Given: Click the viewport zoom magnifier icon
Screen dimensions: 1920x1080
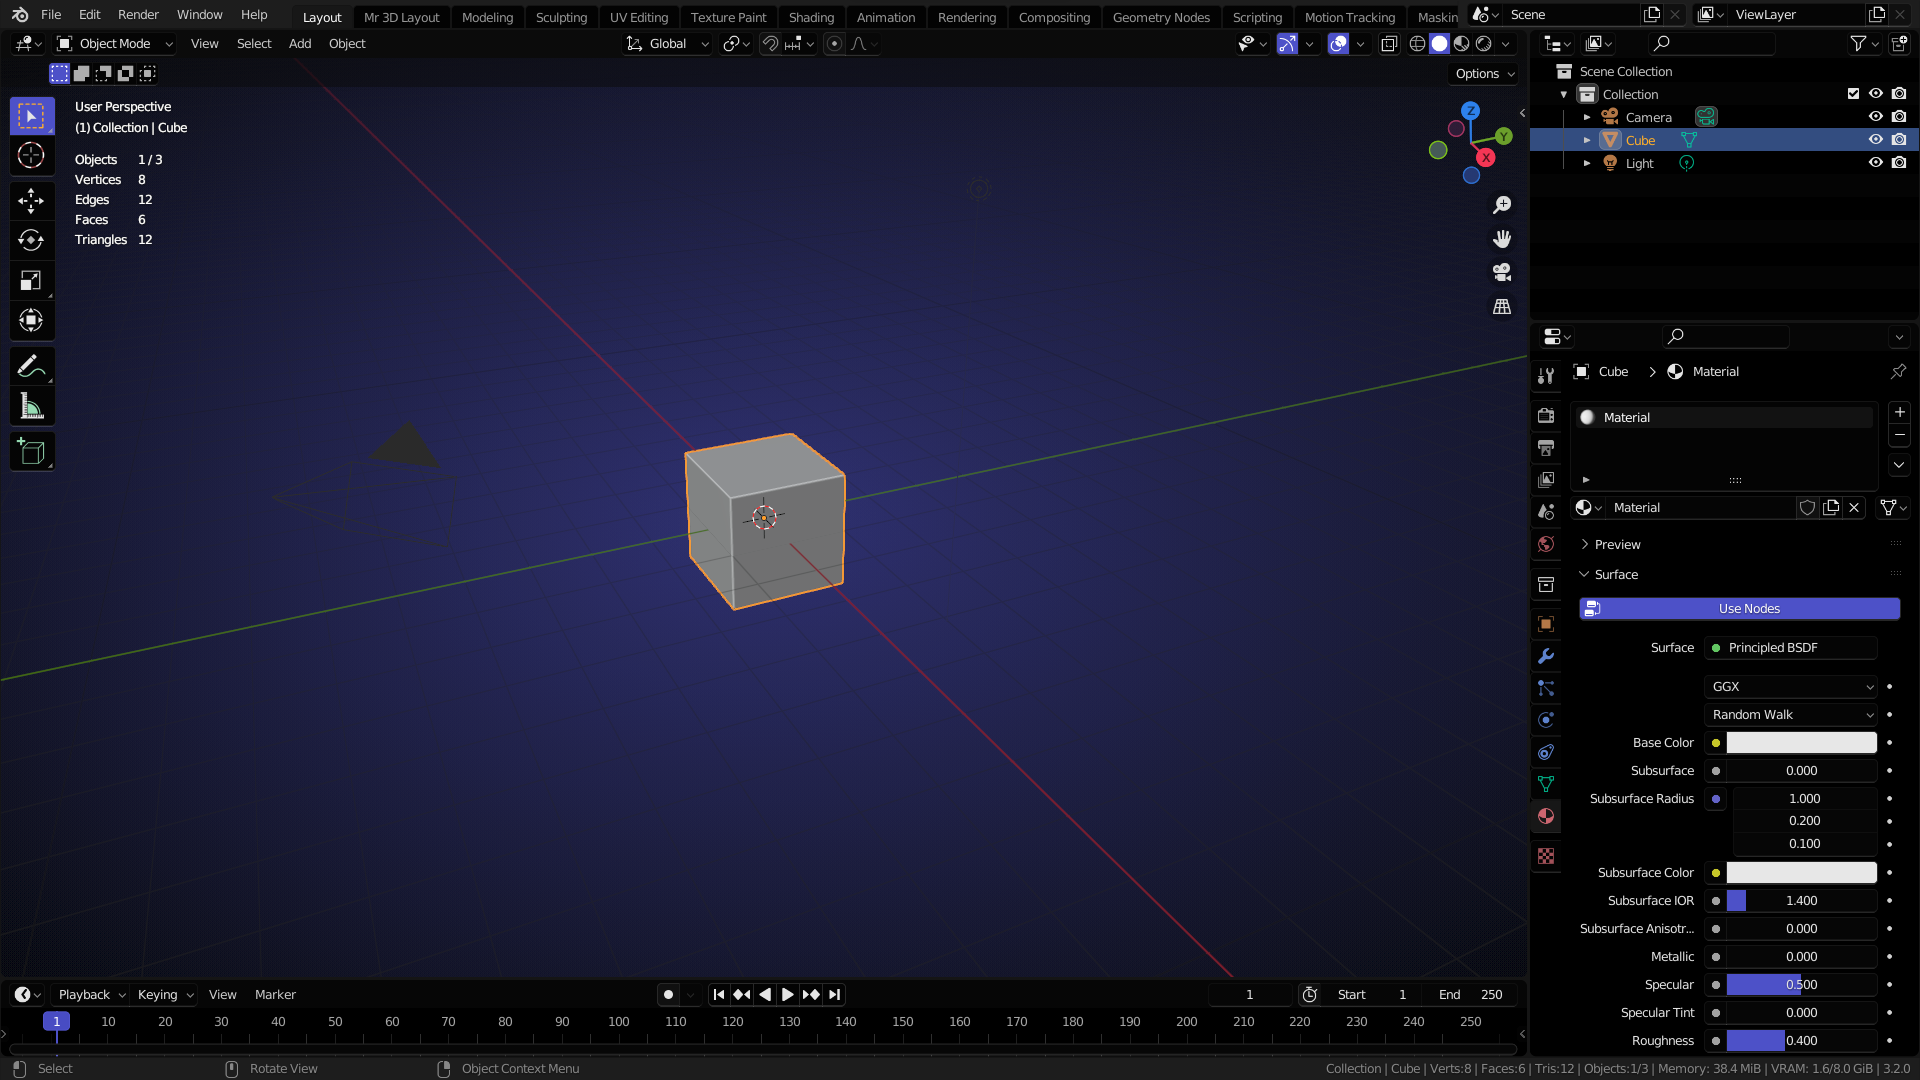Looking at the screenshot, I should pos(1502,204).
